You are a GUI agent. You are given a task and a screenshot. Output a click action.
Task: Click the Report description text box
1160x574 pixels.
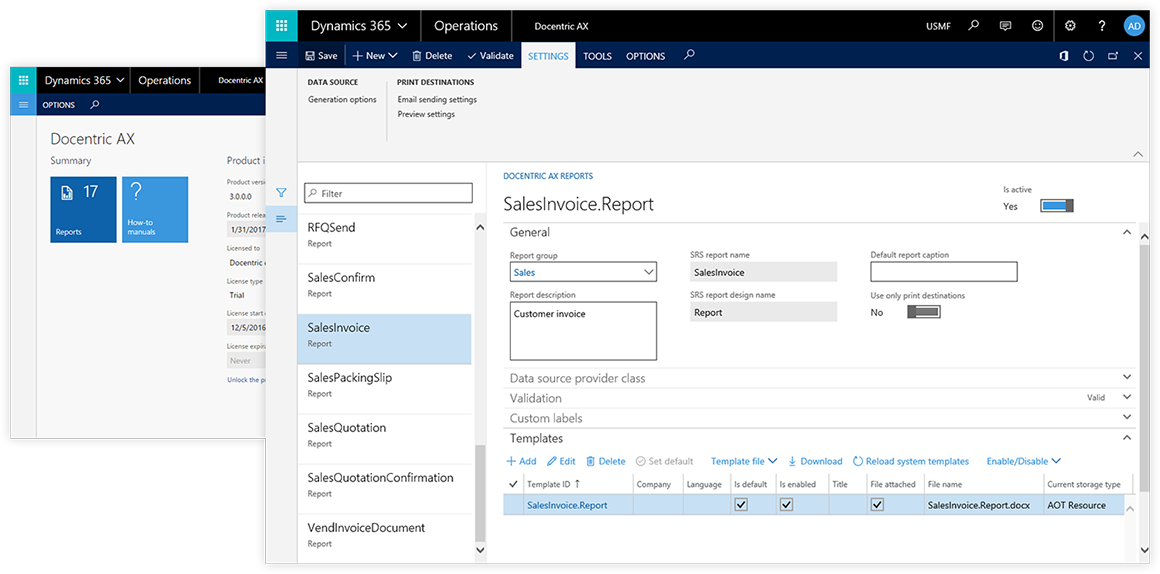[x=583, y=331]
